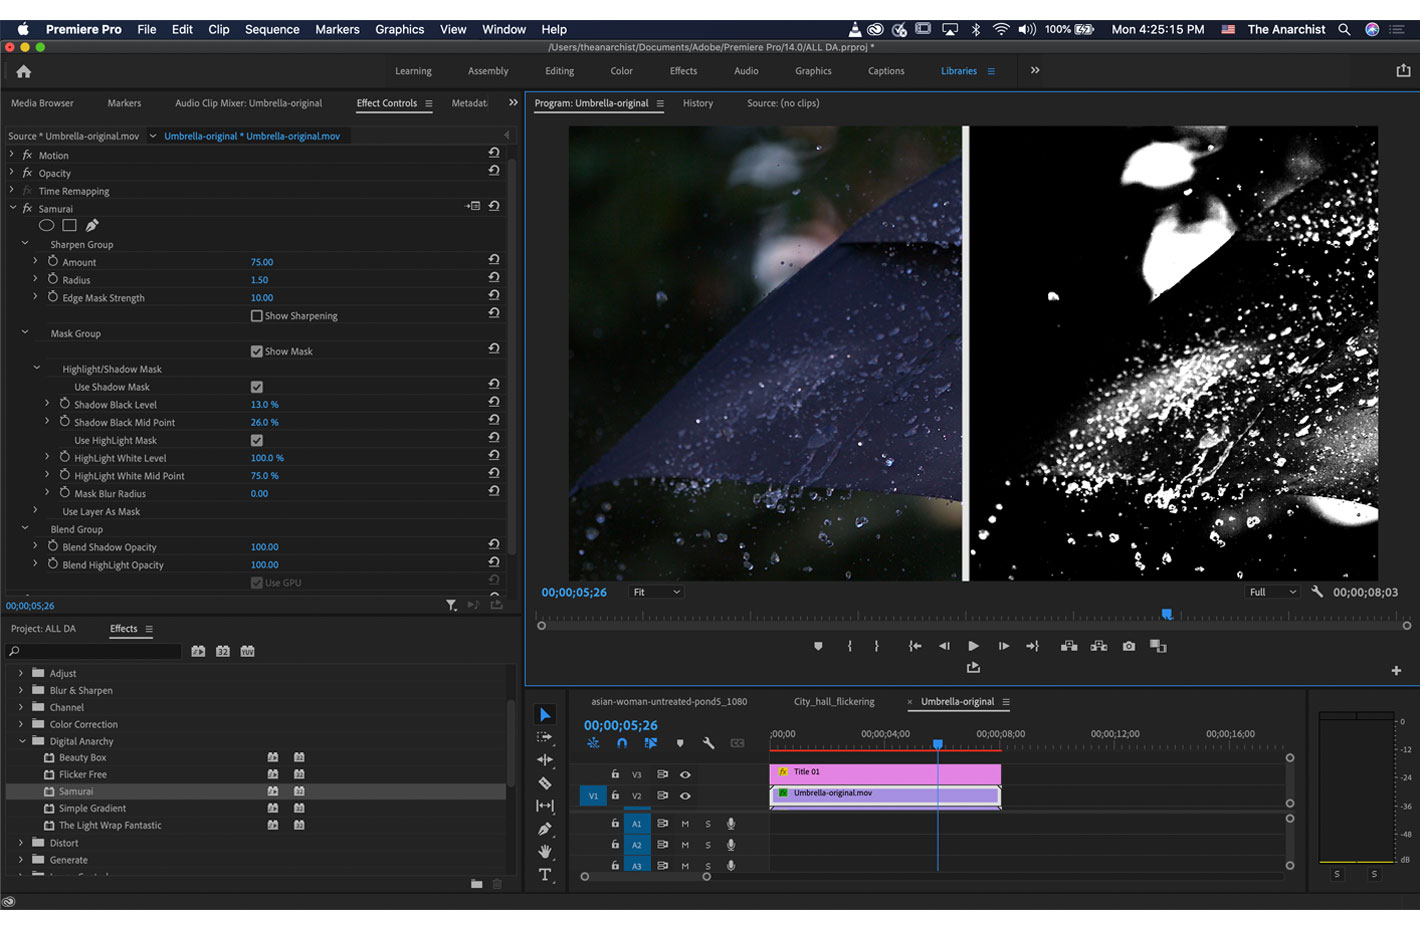Click the Export Frame camera icon

click(1129, 646)
